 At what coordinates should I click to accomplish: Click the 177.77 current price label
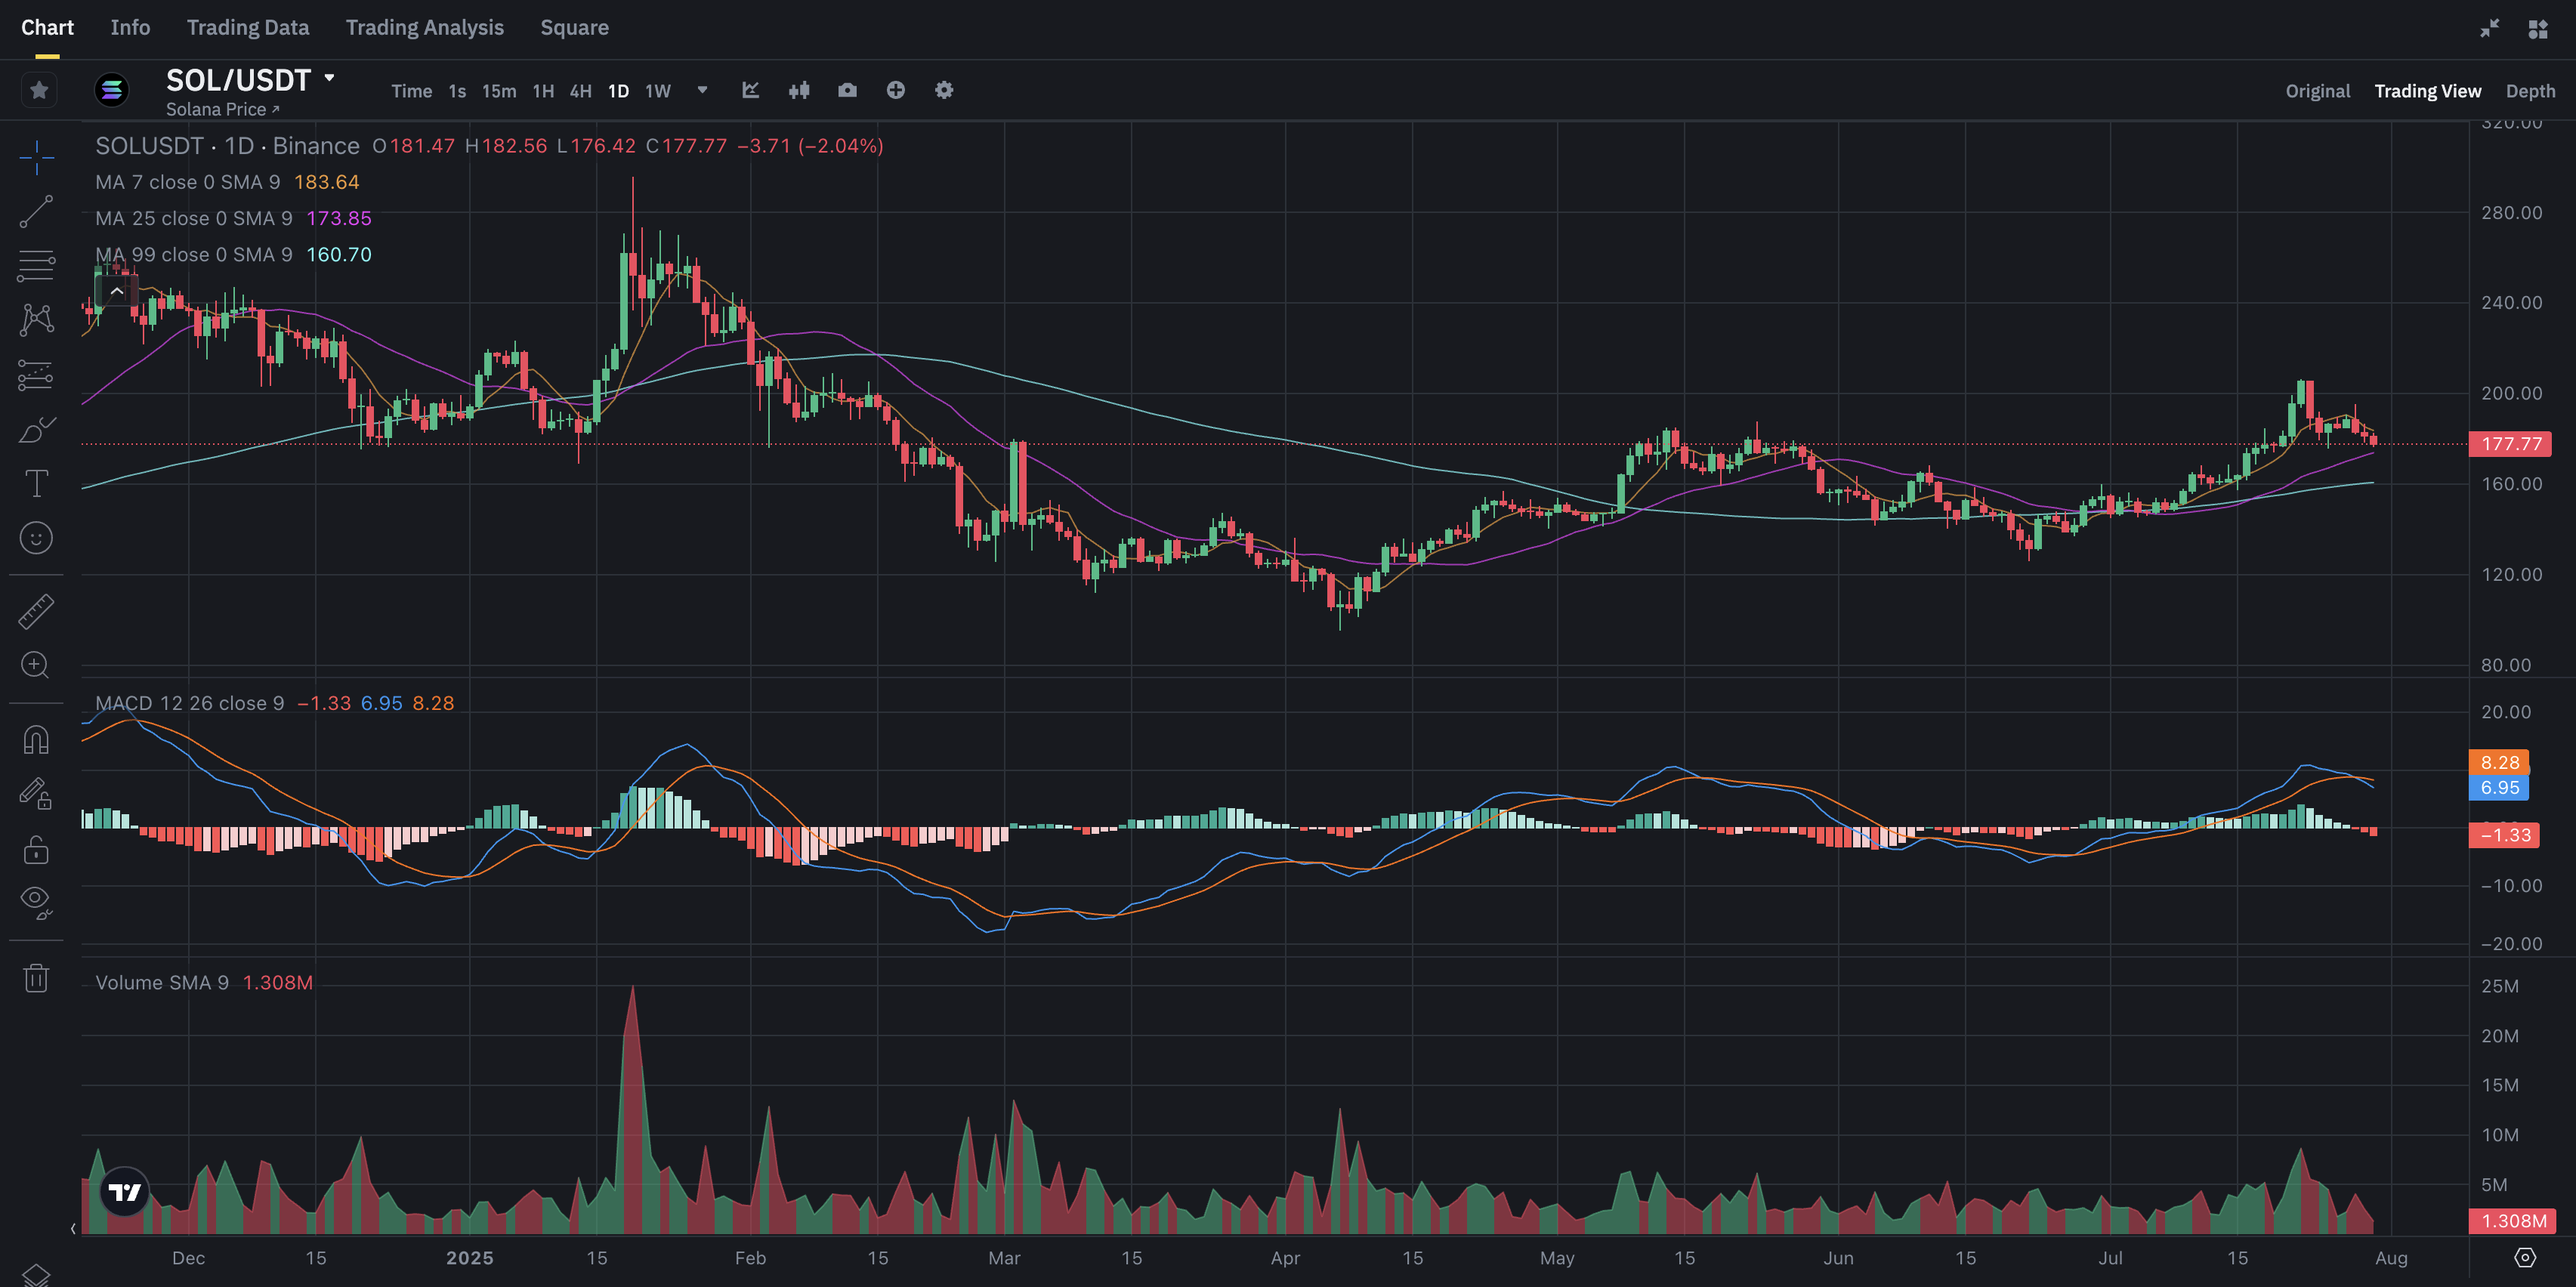click(2510, 444)
